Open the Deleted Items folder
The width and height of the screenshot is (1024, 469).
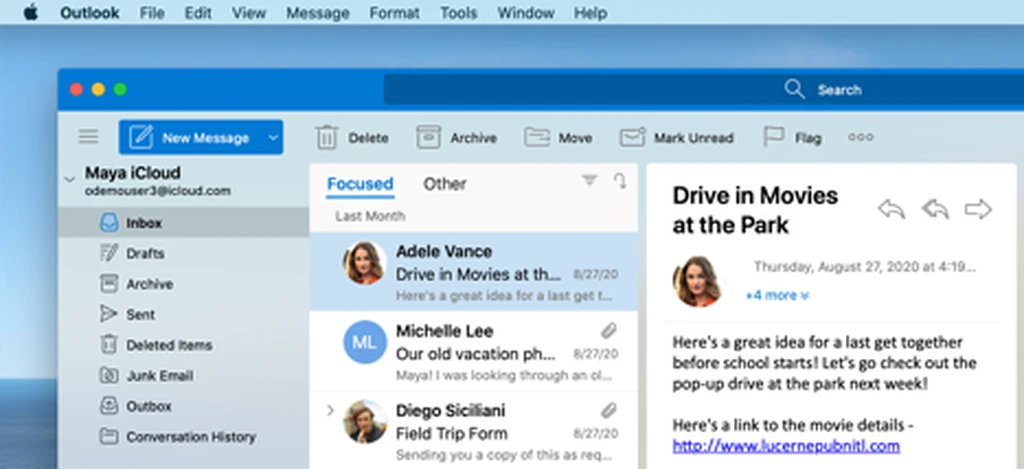(184, 345)
